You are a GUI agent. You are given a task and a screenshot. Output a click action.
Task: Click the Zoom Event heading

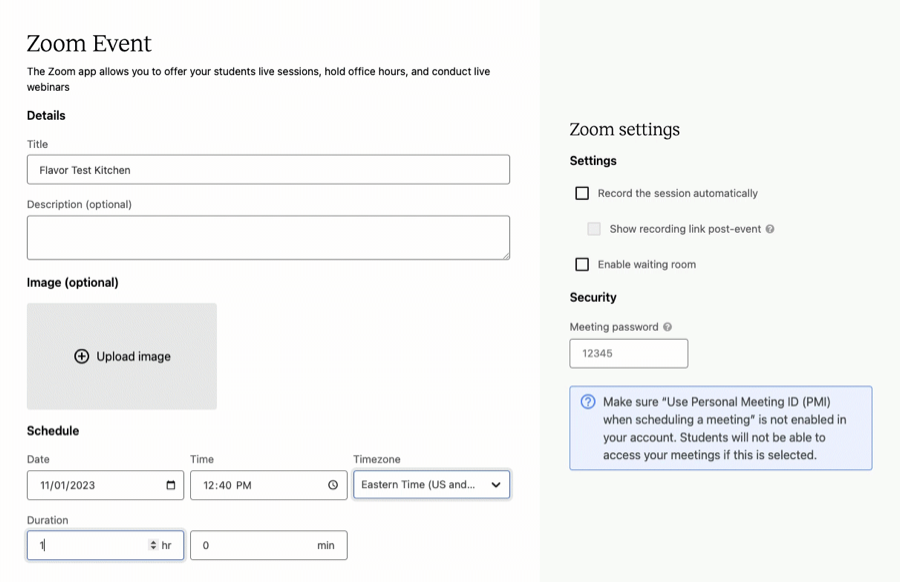pyautogui.click(x=89, y=44)
